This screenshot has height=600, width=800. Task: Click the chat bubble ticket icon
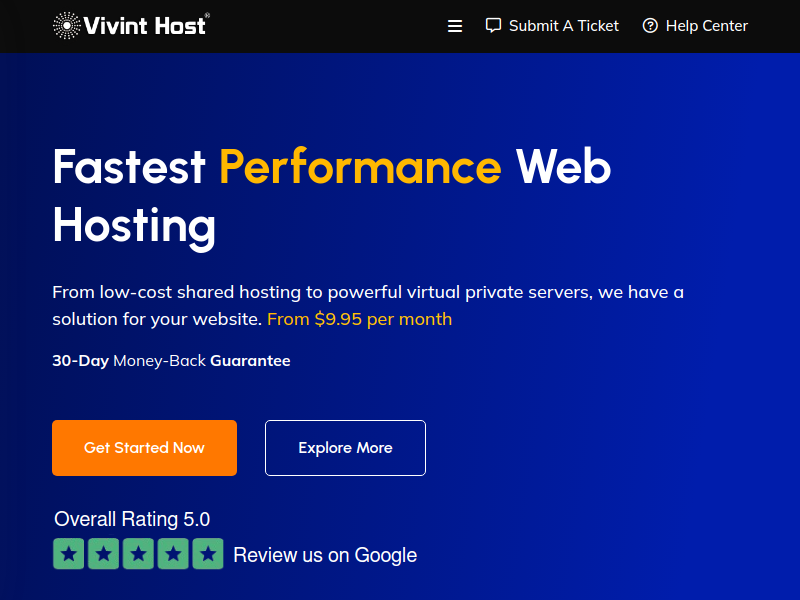click(x=493, y=26)
